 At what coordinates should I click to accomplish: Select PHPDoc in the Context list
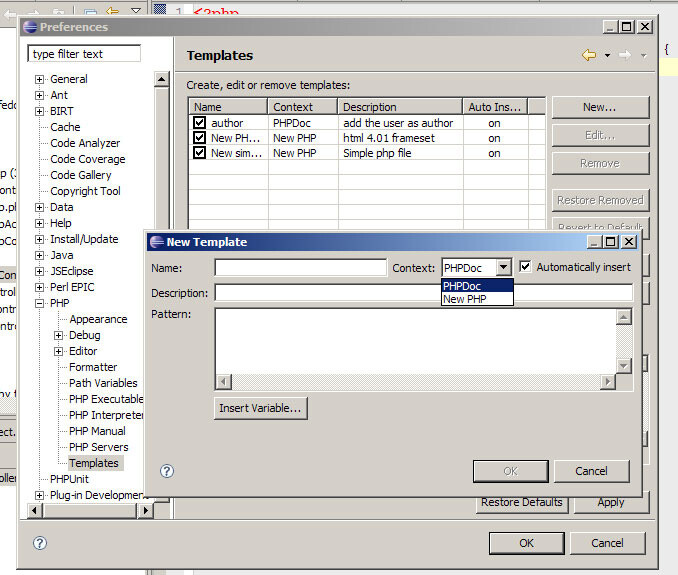coord(477,286)
